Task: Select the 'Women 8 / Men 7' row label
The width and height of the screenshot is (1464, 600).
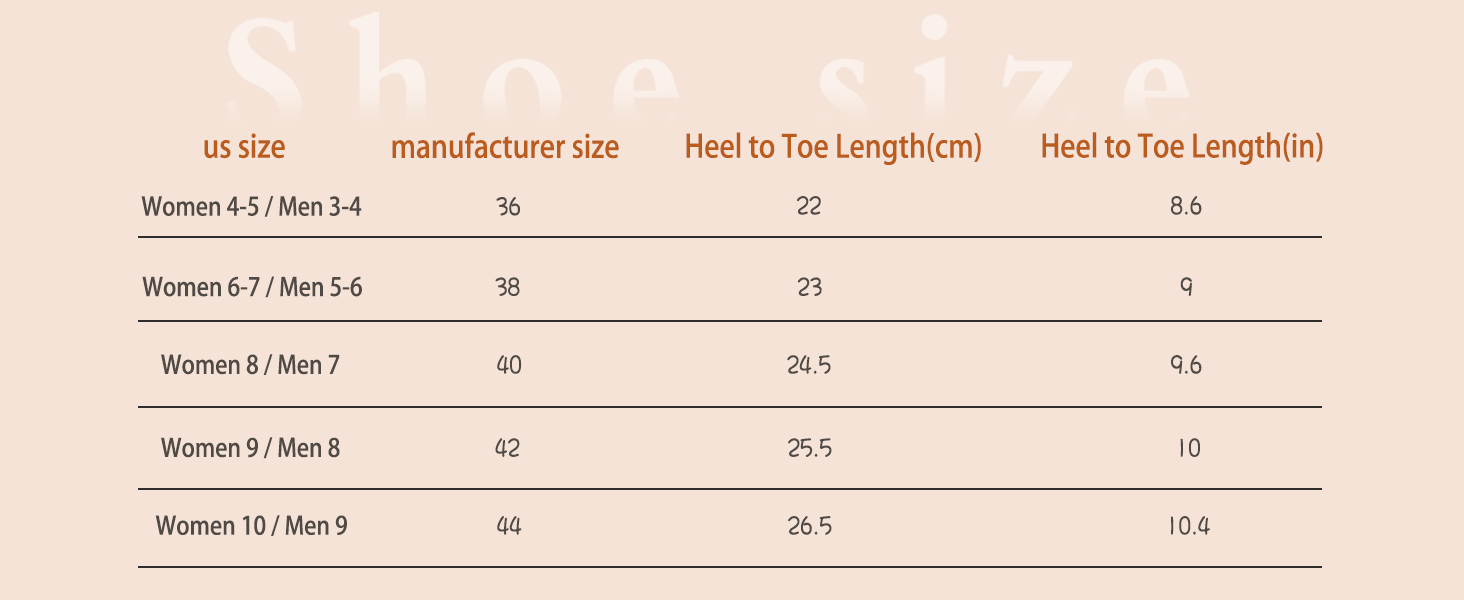Action: [x=250, y=365]
